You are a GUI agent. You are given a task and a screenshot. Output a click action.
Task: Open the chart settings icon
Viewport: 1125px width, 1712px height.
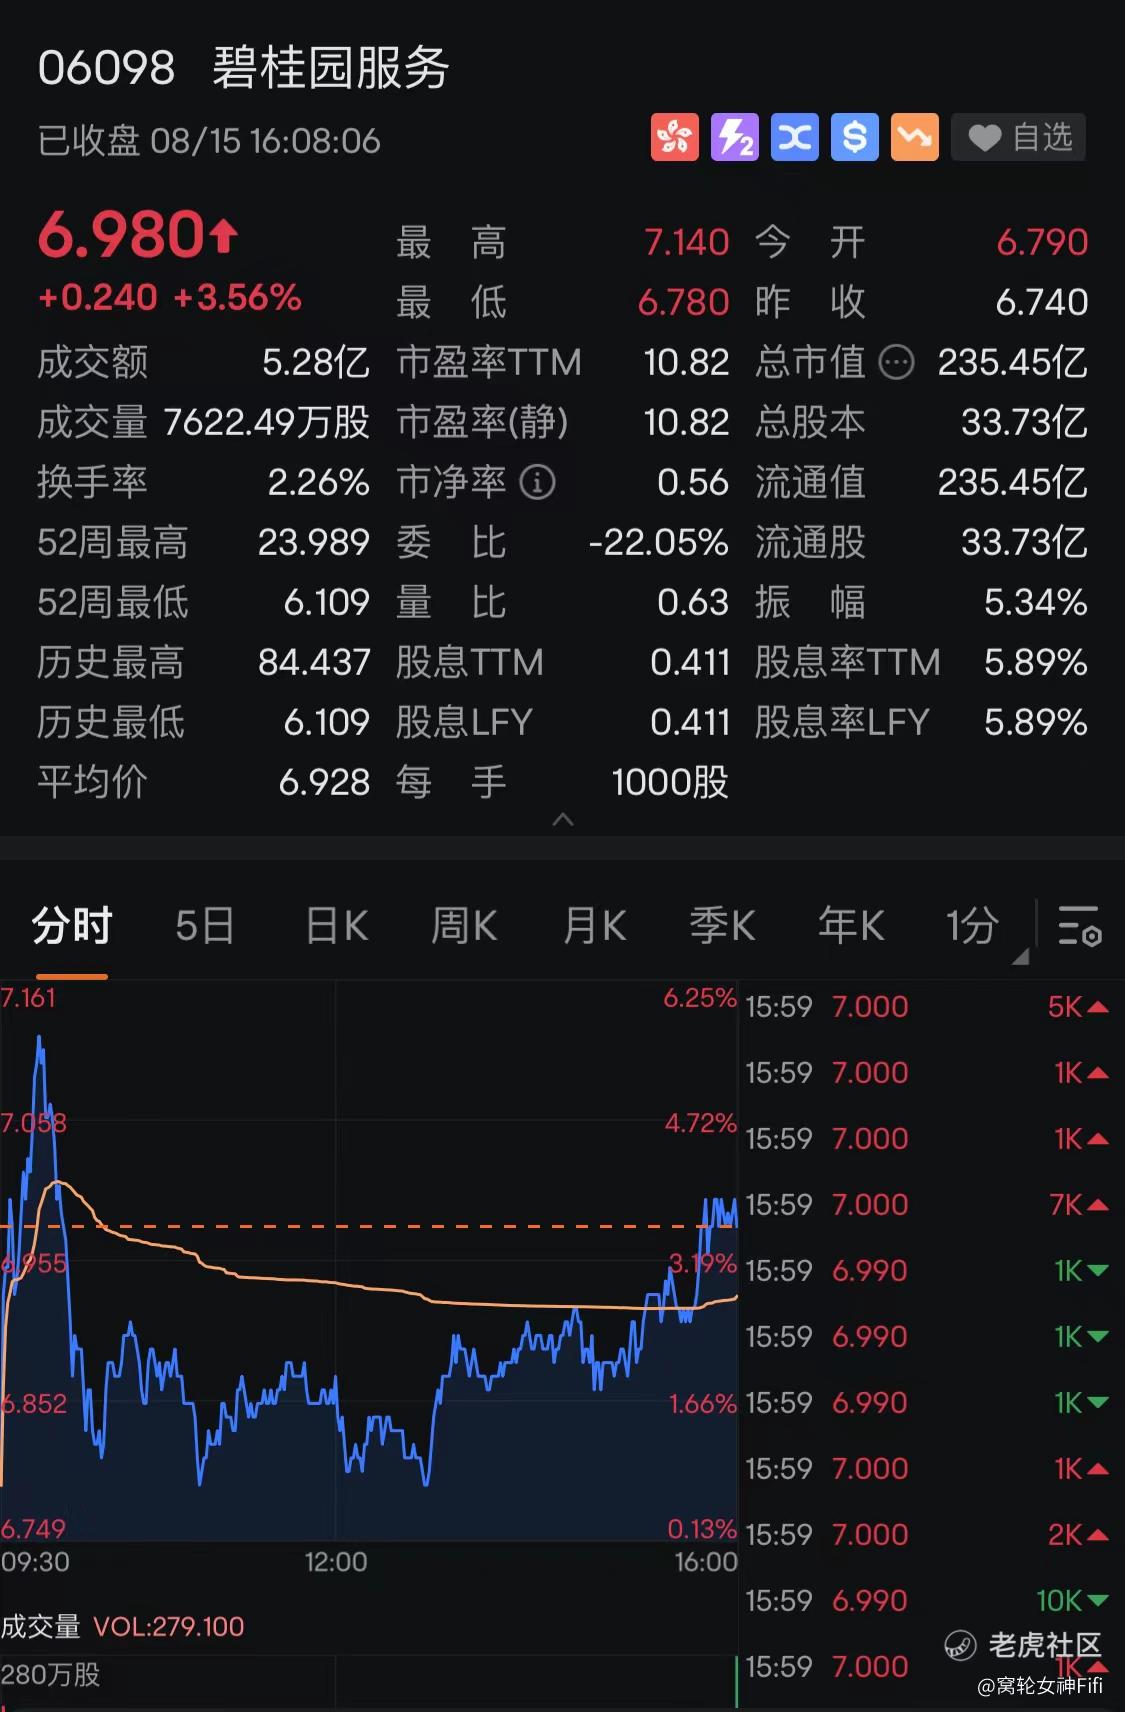click(x=1079, y=925)
